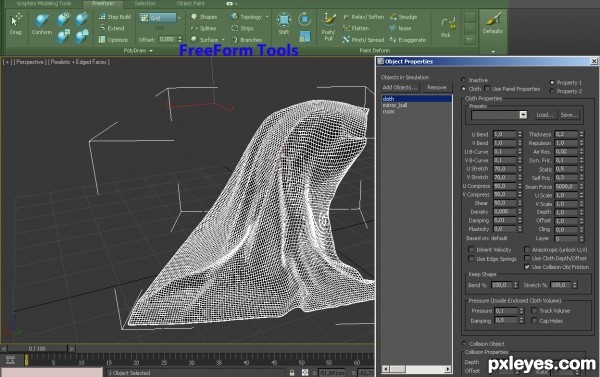Click the Step Build tool

[115, 17]
